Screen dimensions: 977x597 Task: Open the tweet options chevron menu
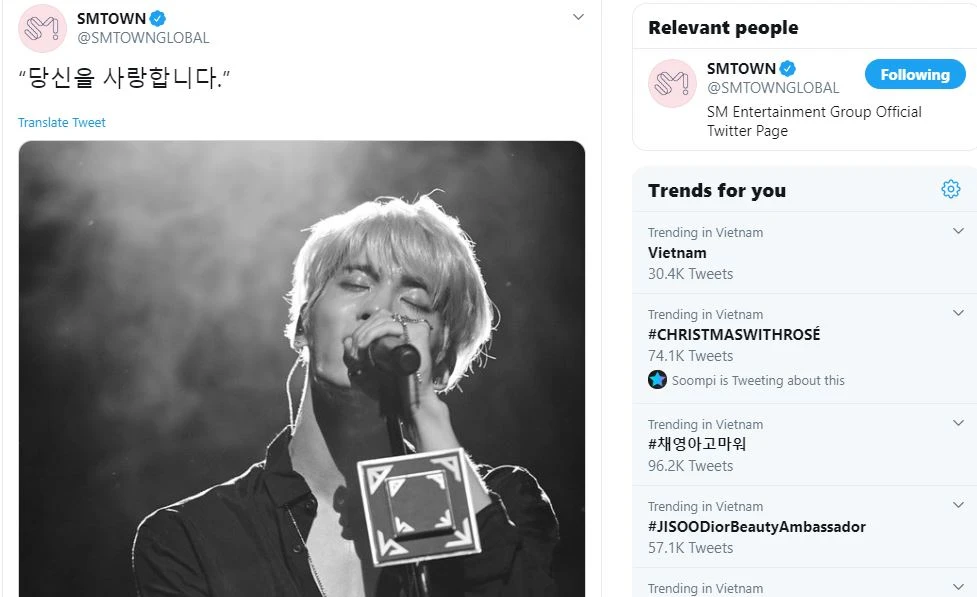tap(578, 17)
